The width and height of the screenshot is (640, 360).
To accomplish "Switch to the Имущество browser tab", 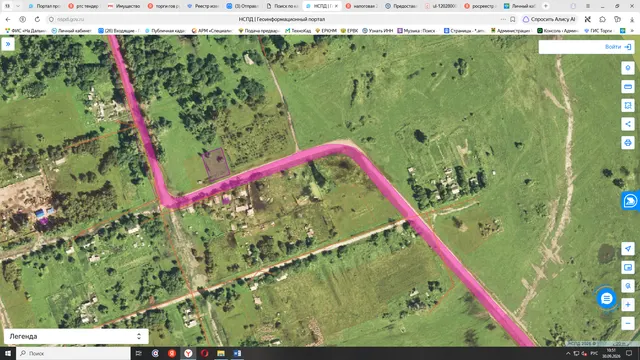I will click(124, 6).
